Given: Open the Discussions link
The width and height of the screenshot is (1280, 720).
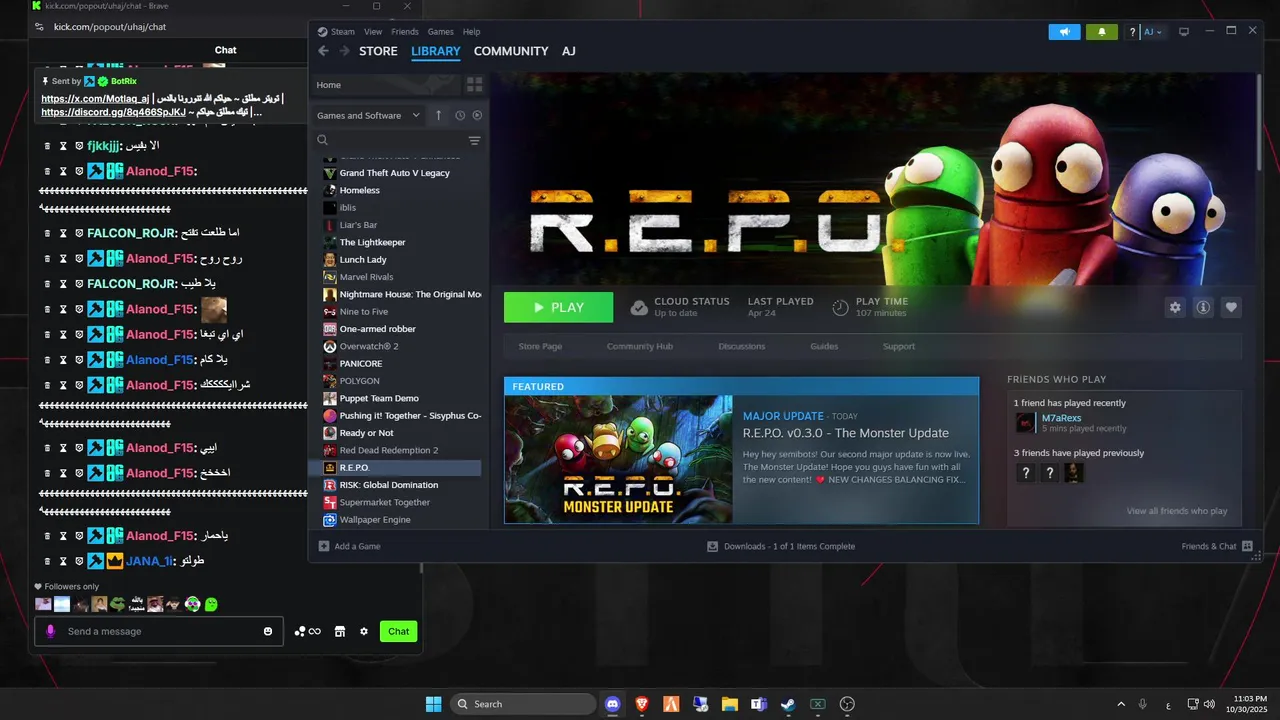Looking at the screenshot, I should 741,346.
